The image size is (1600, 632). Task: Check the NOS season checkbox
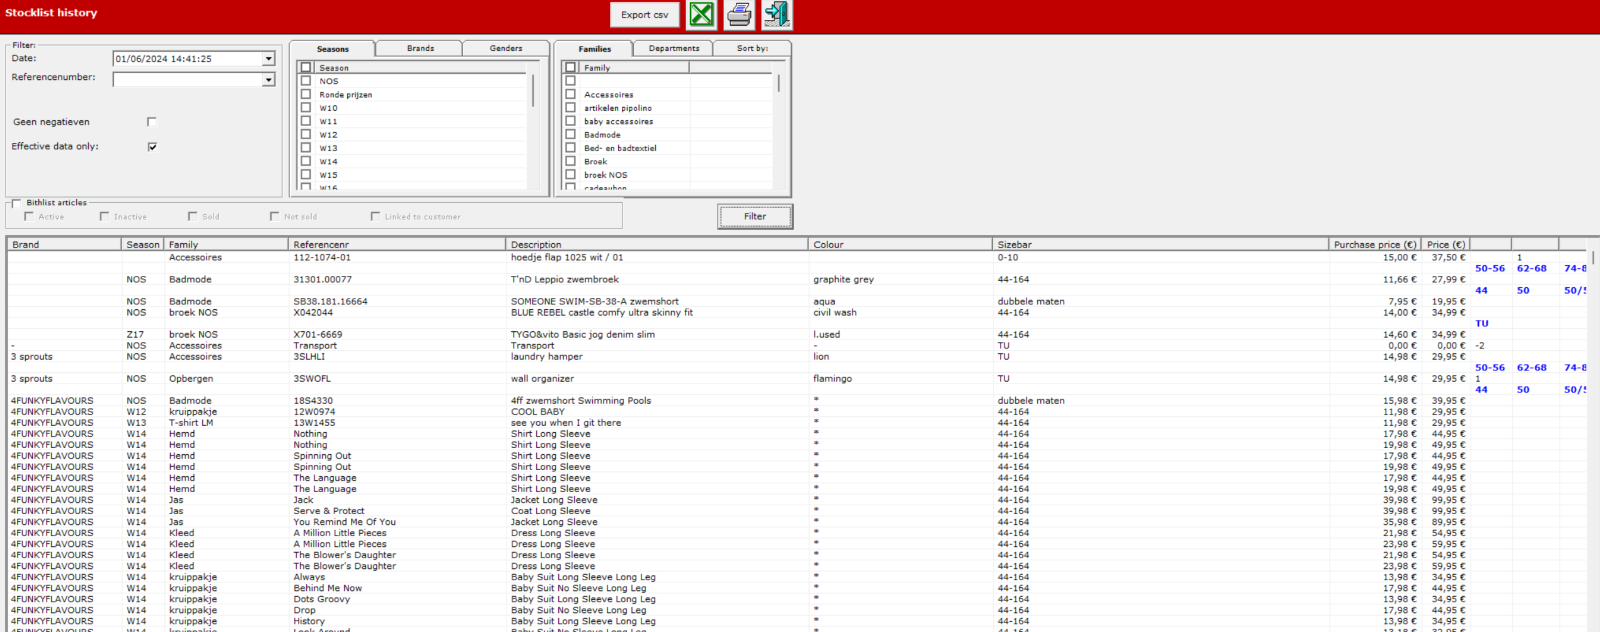pyautogui.click(x=306, y=81)
